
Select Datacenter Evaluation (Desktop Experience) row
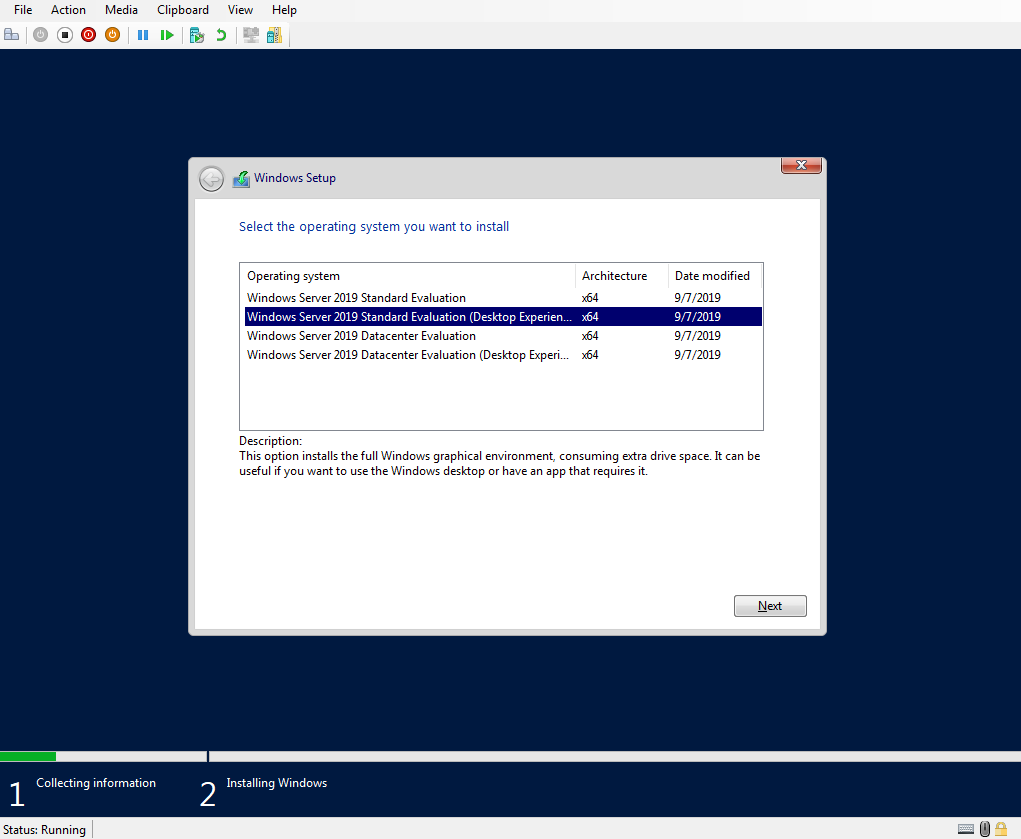tap(503, 354)
